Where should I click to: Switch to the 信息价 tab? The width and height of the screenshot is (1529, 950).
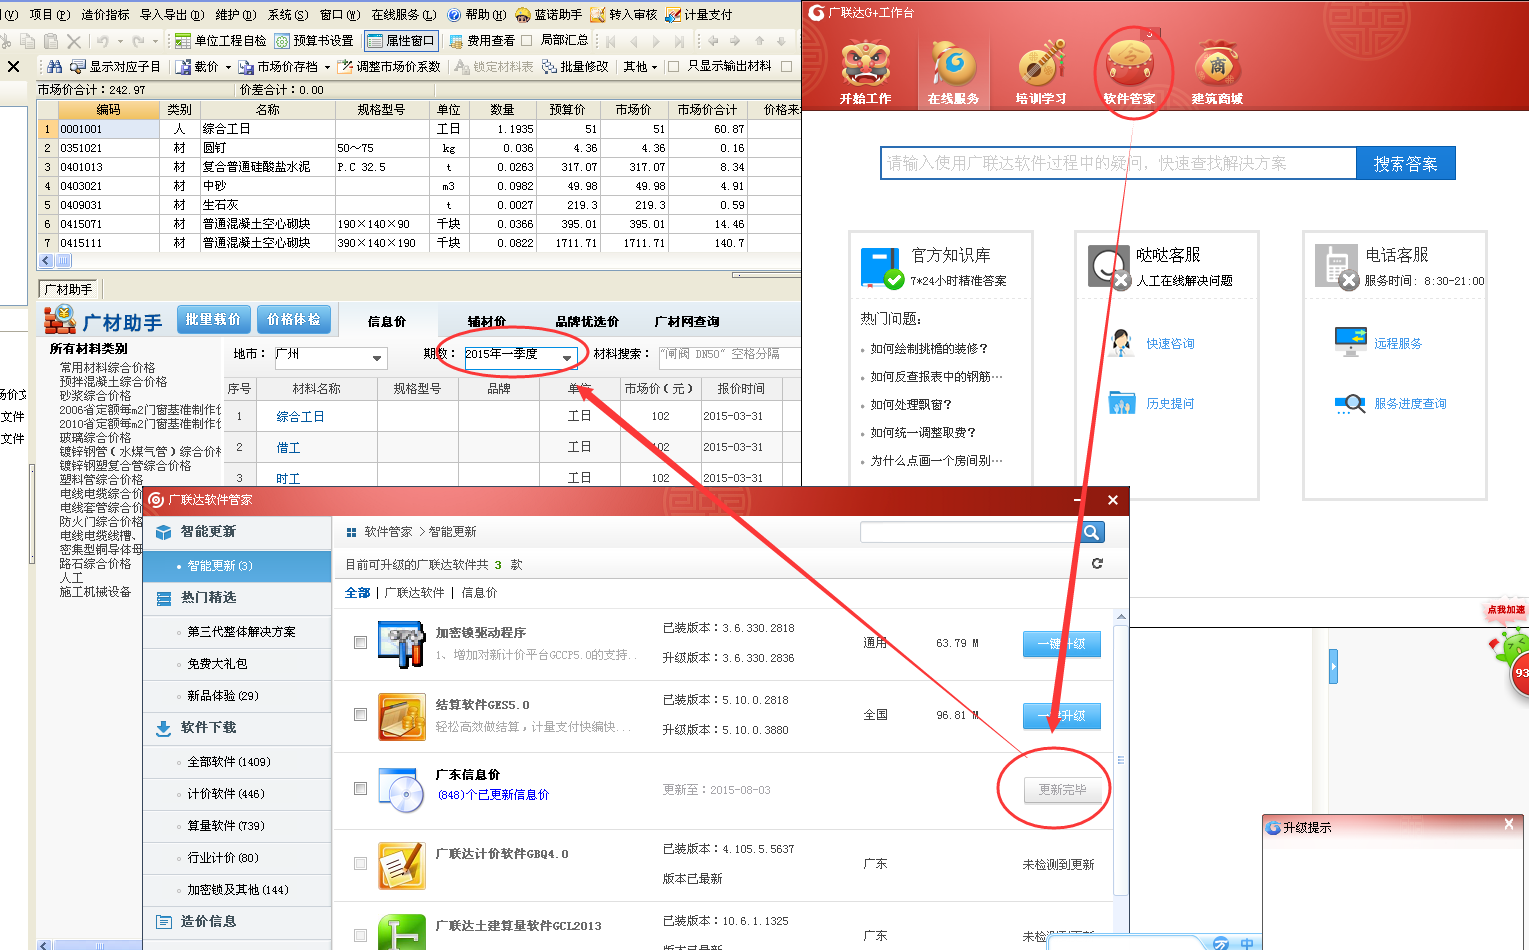tap(387, 321)
